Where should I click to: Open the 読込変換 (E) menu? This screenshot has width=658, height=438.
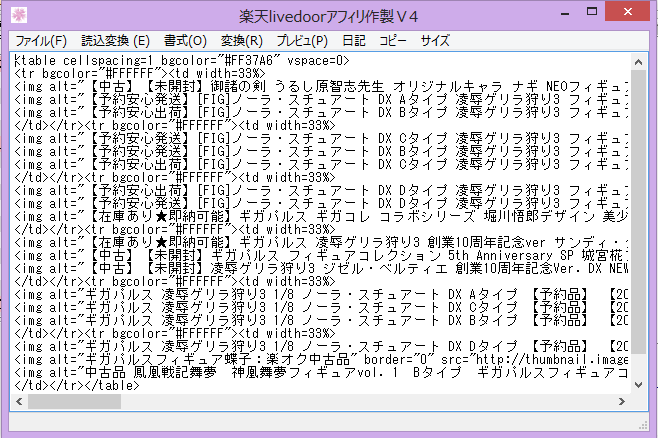(115, 41)
